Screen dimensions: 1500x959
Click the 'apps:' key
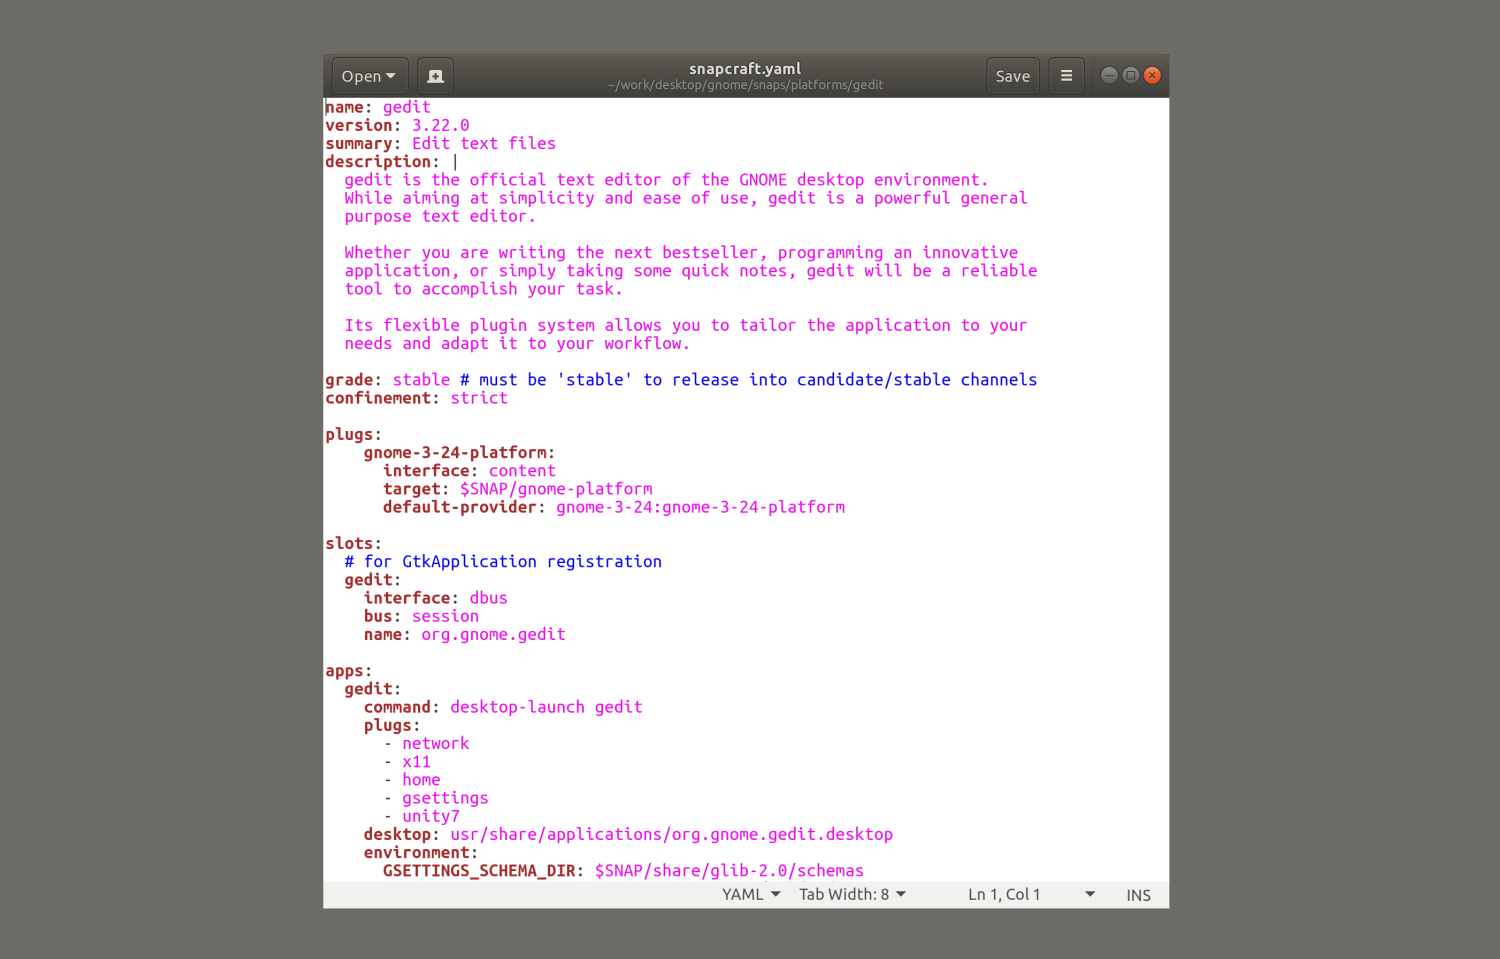tap(348, 671)
